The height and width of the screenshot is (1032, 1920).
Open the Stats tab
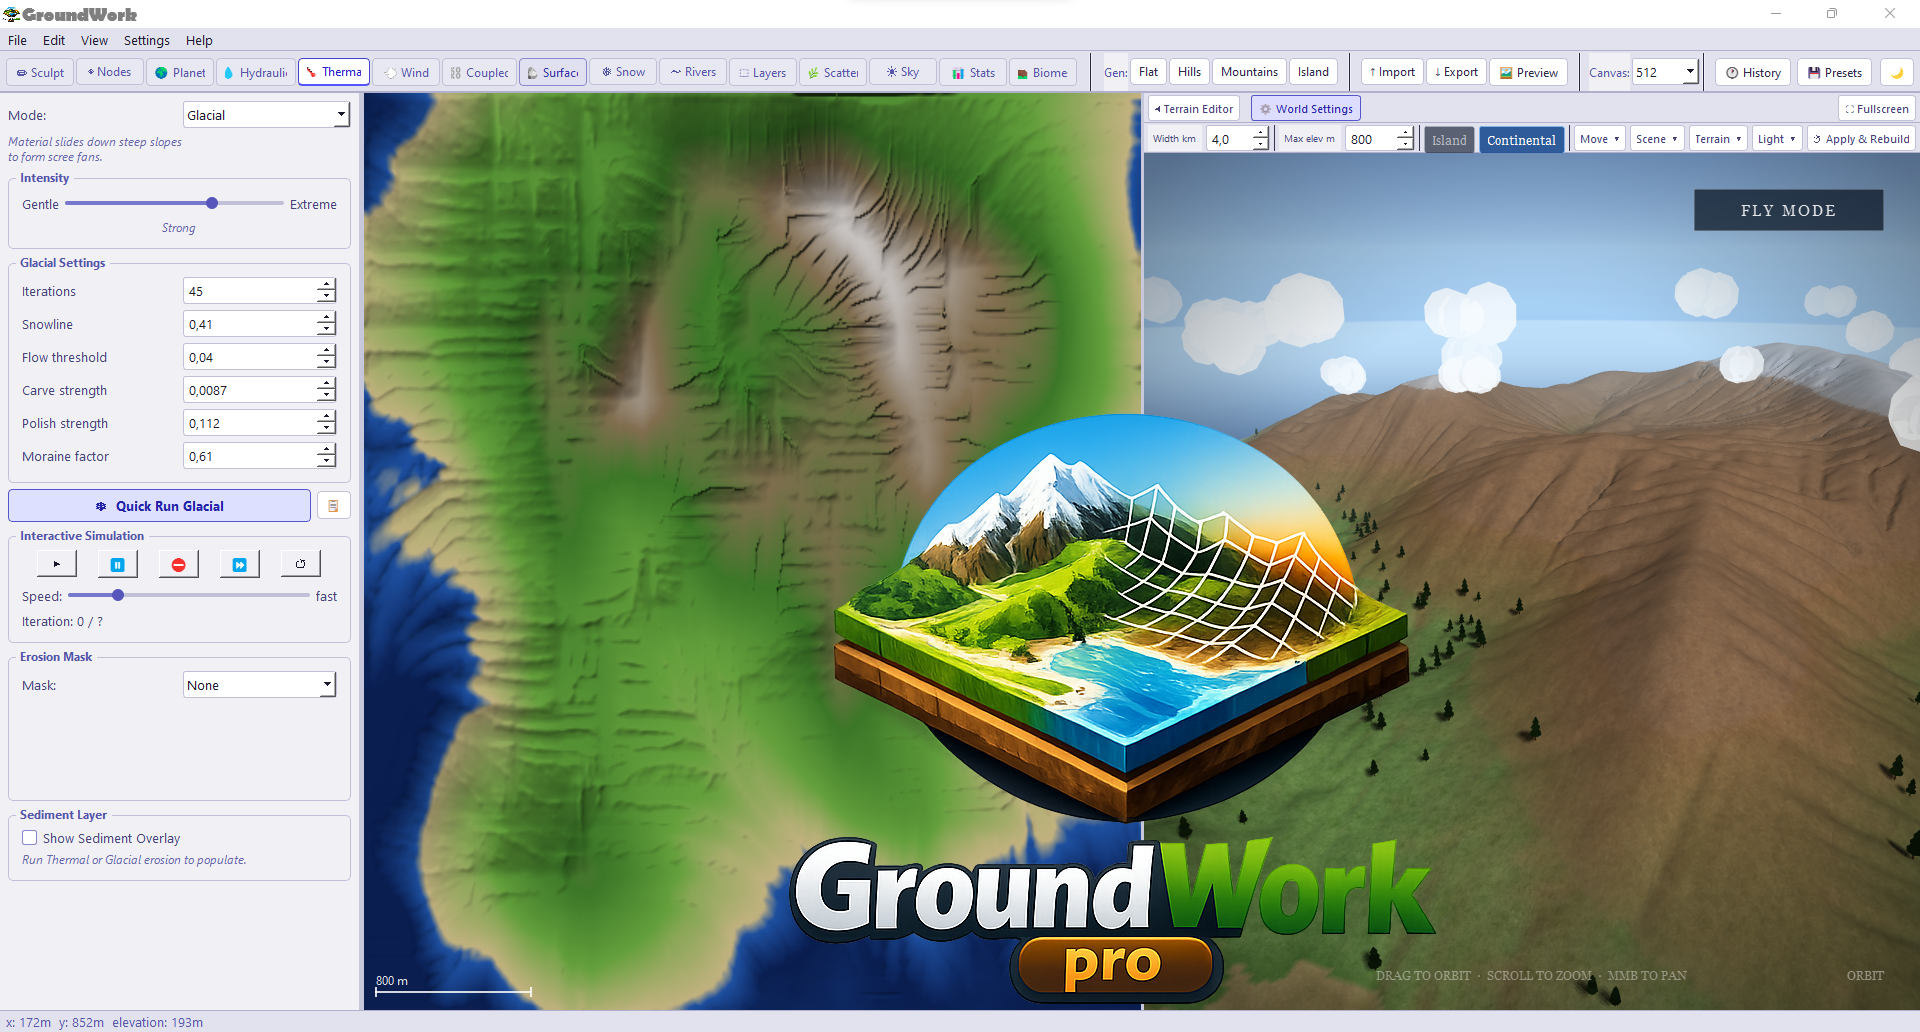(x=973, y=73)
